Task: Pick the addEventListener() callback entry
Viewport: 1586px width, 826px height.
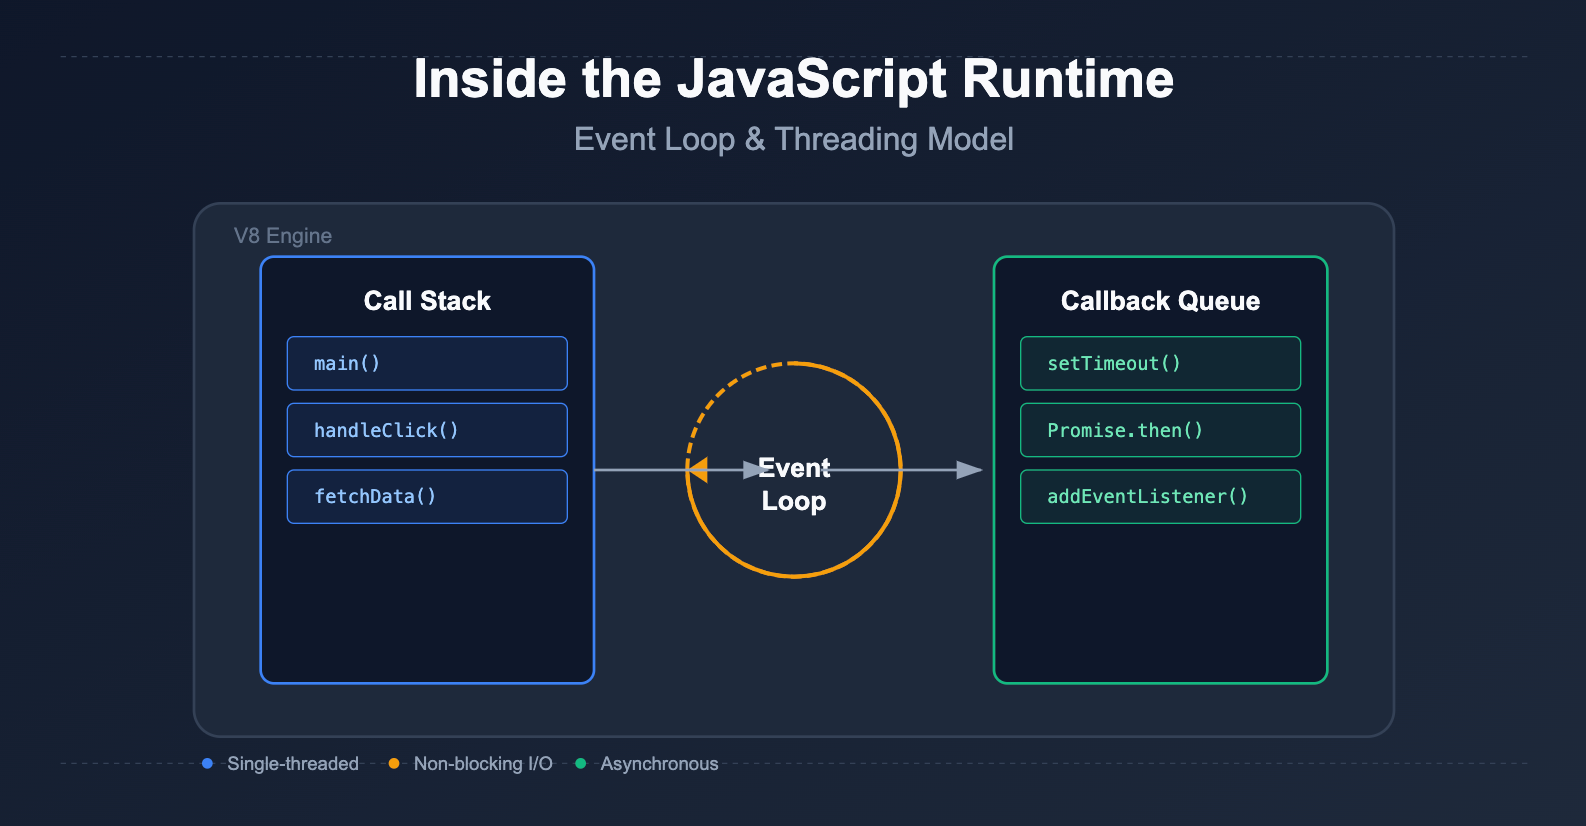Action: (1160, 496)
